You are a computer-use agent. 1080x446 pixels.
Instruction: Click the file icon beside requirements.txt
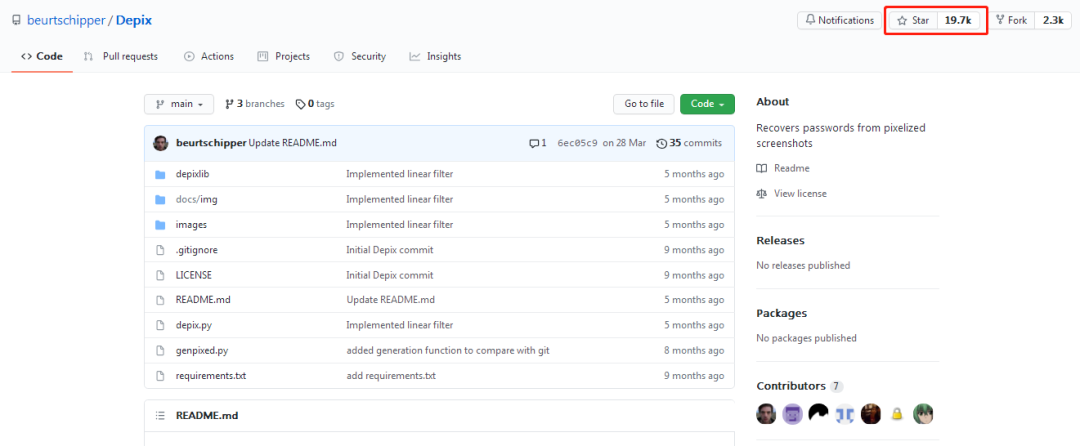point(160,376)
